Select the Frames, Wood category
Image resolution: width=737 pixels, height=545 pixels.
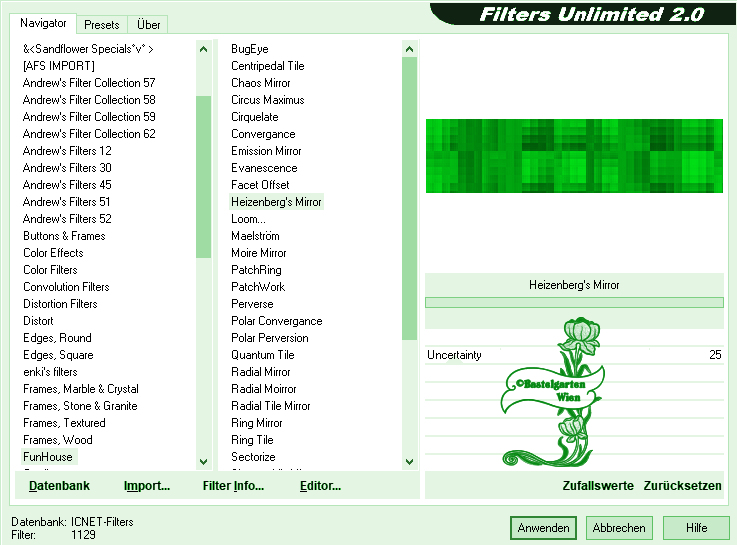58,440
